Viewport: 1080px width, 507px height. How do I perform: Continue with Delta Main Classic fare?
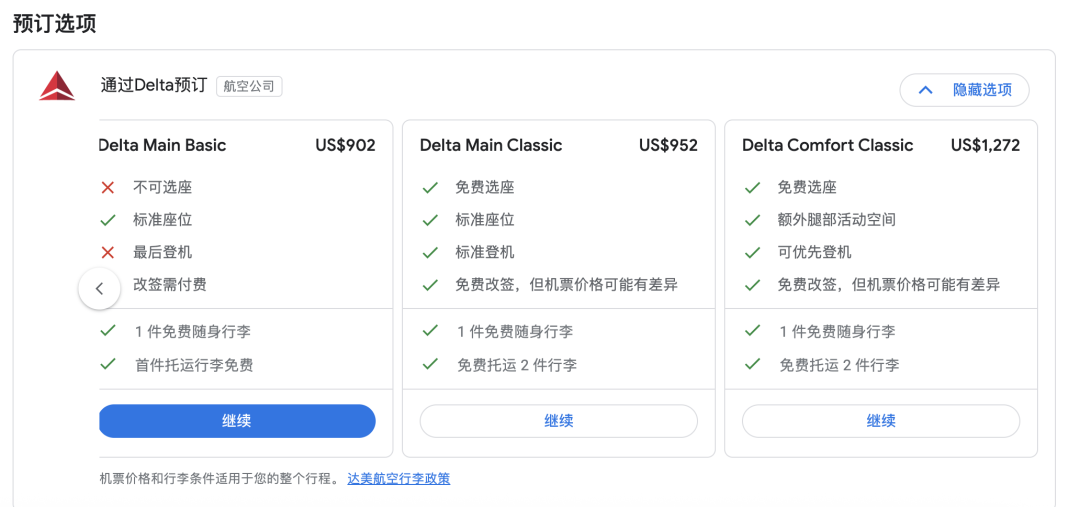[x=558, y=421]
